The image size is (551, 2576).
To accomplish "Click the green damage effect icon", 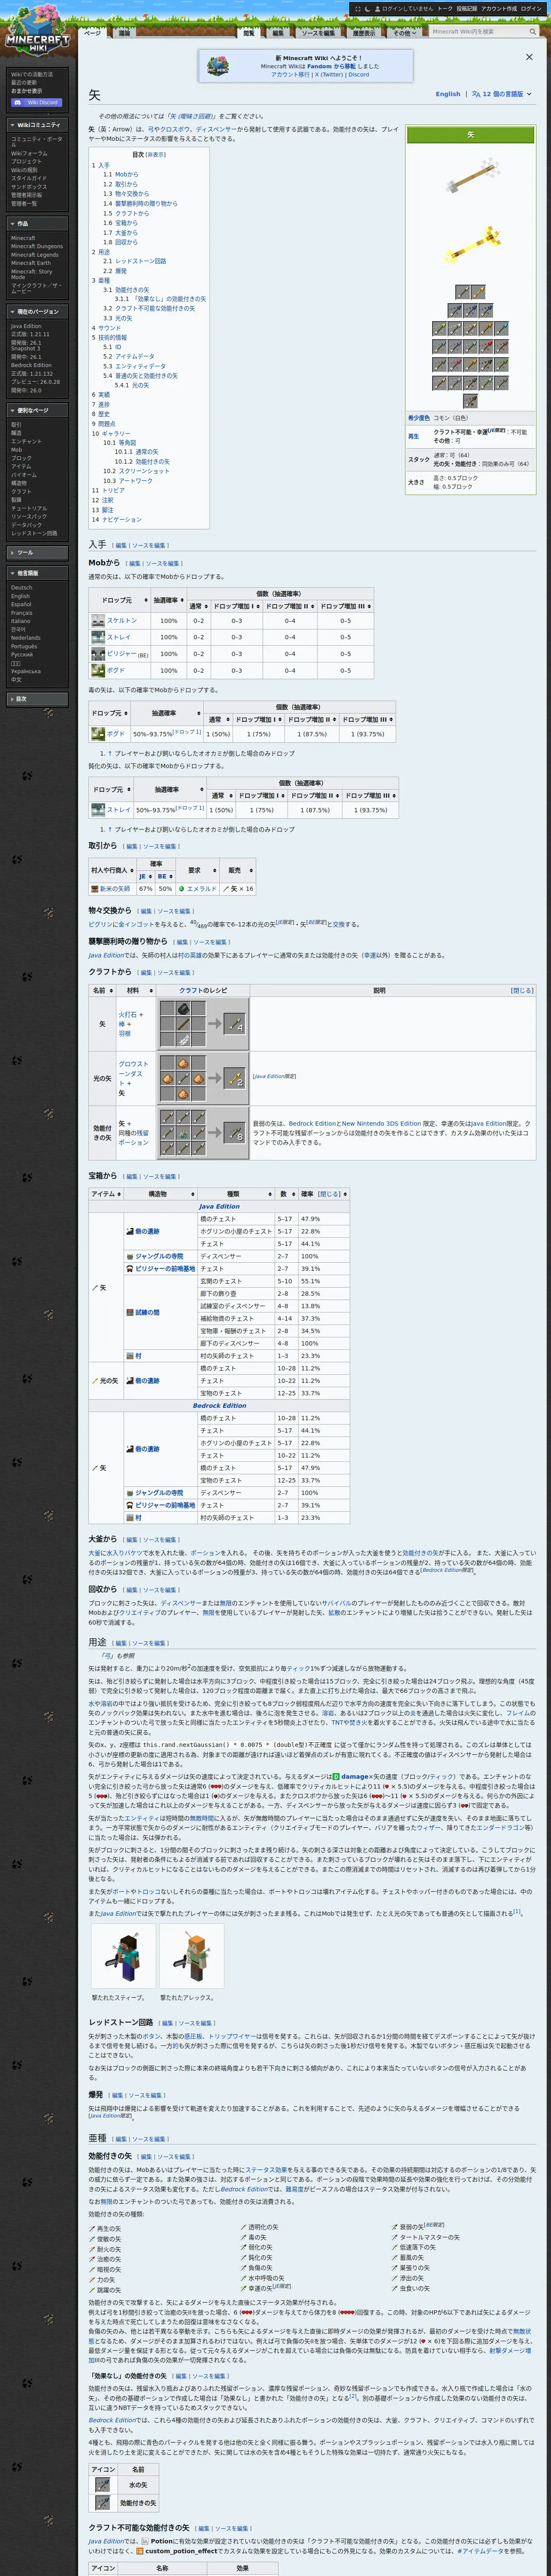I will coord(336,1777).
